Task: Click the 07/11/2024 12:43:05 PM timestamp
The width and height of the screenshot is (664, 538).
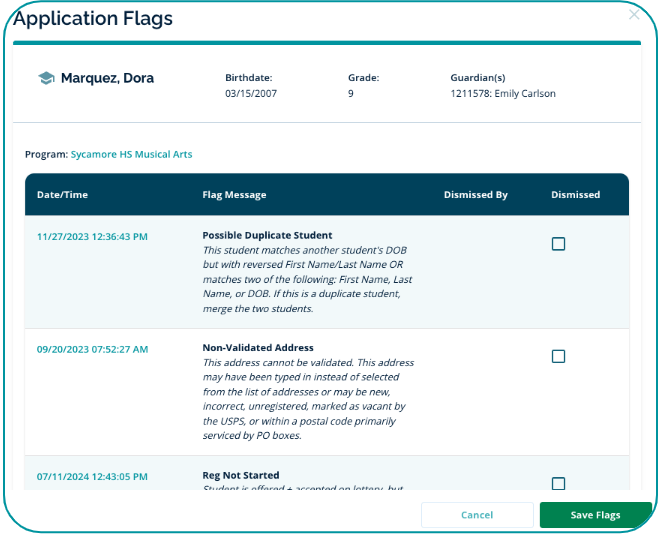Action: (x=92, y=476)
